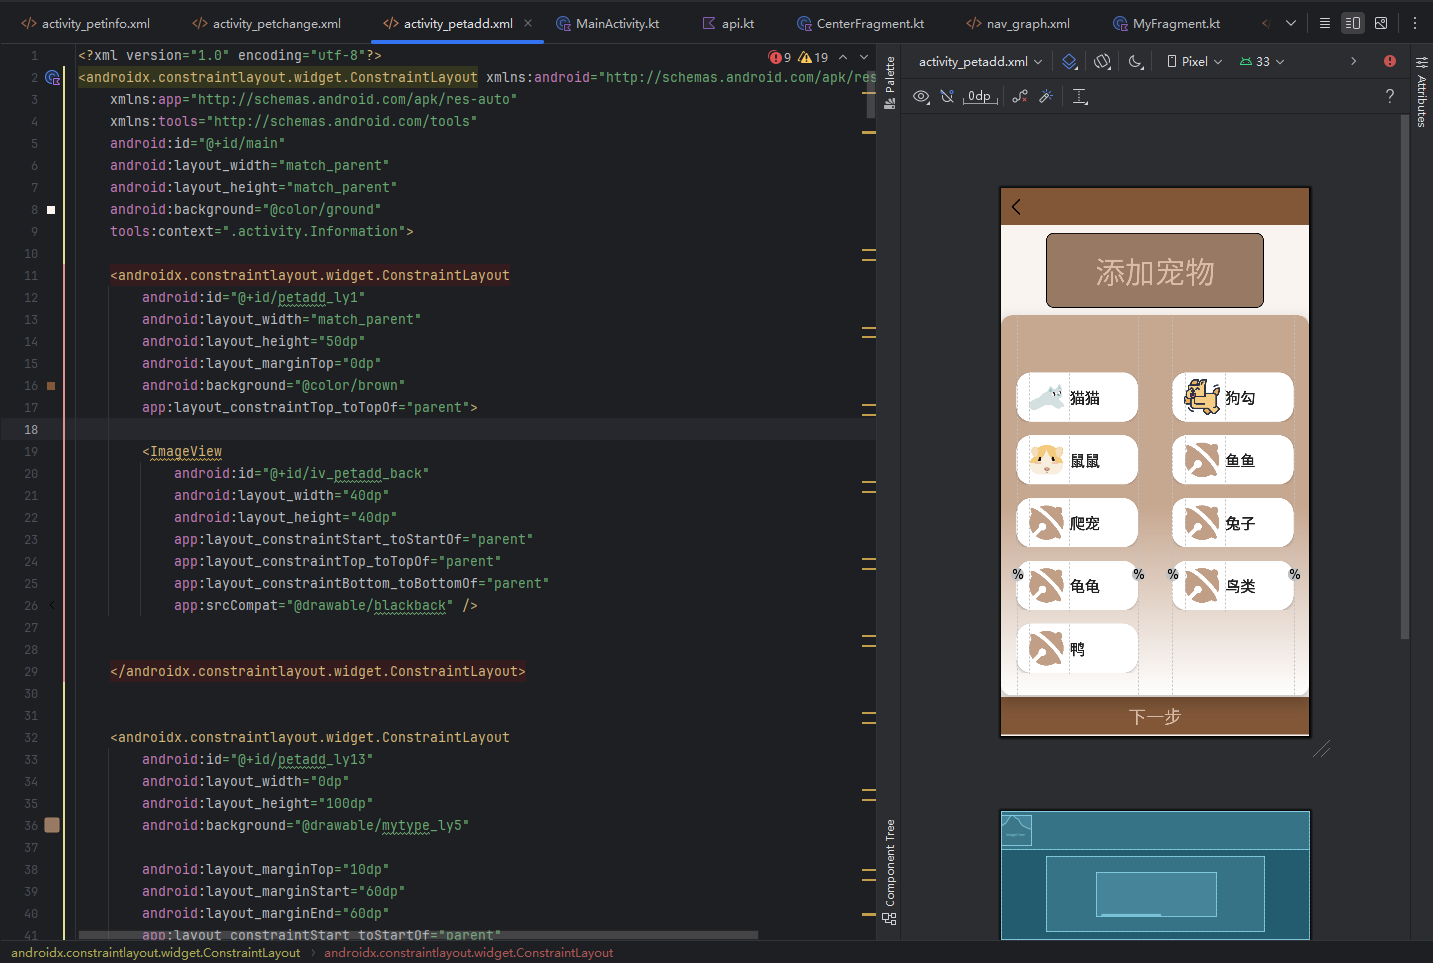Viewport: 1433px width, 963px height.
Task: Select the design surface layers icon
Action: click(1069, 62)
